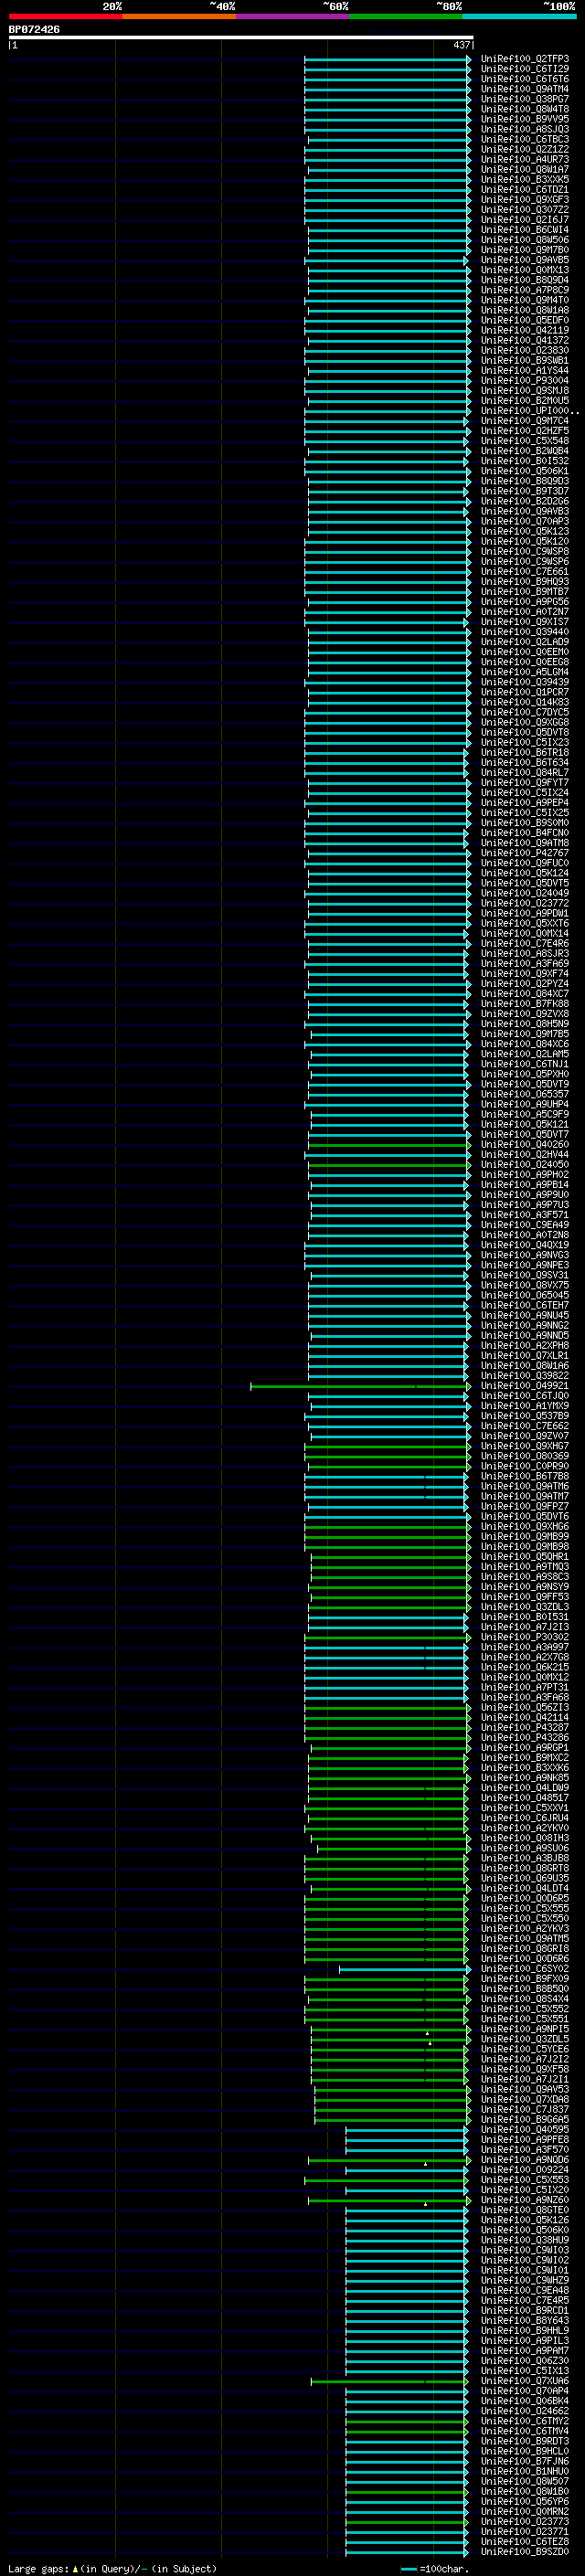This screenshot has width=585, height=2576.
Task: Open hit UniRef100_Q9ATM4
Action: click(524, 89)
